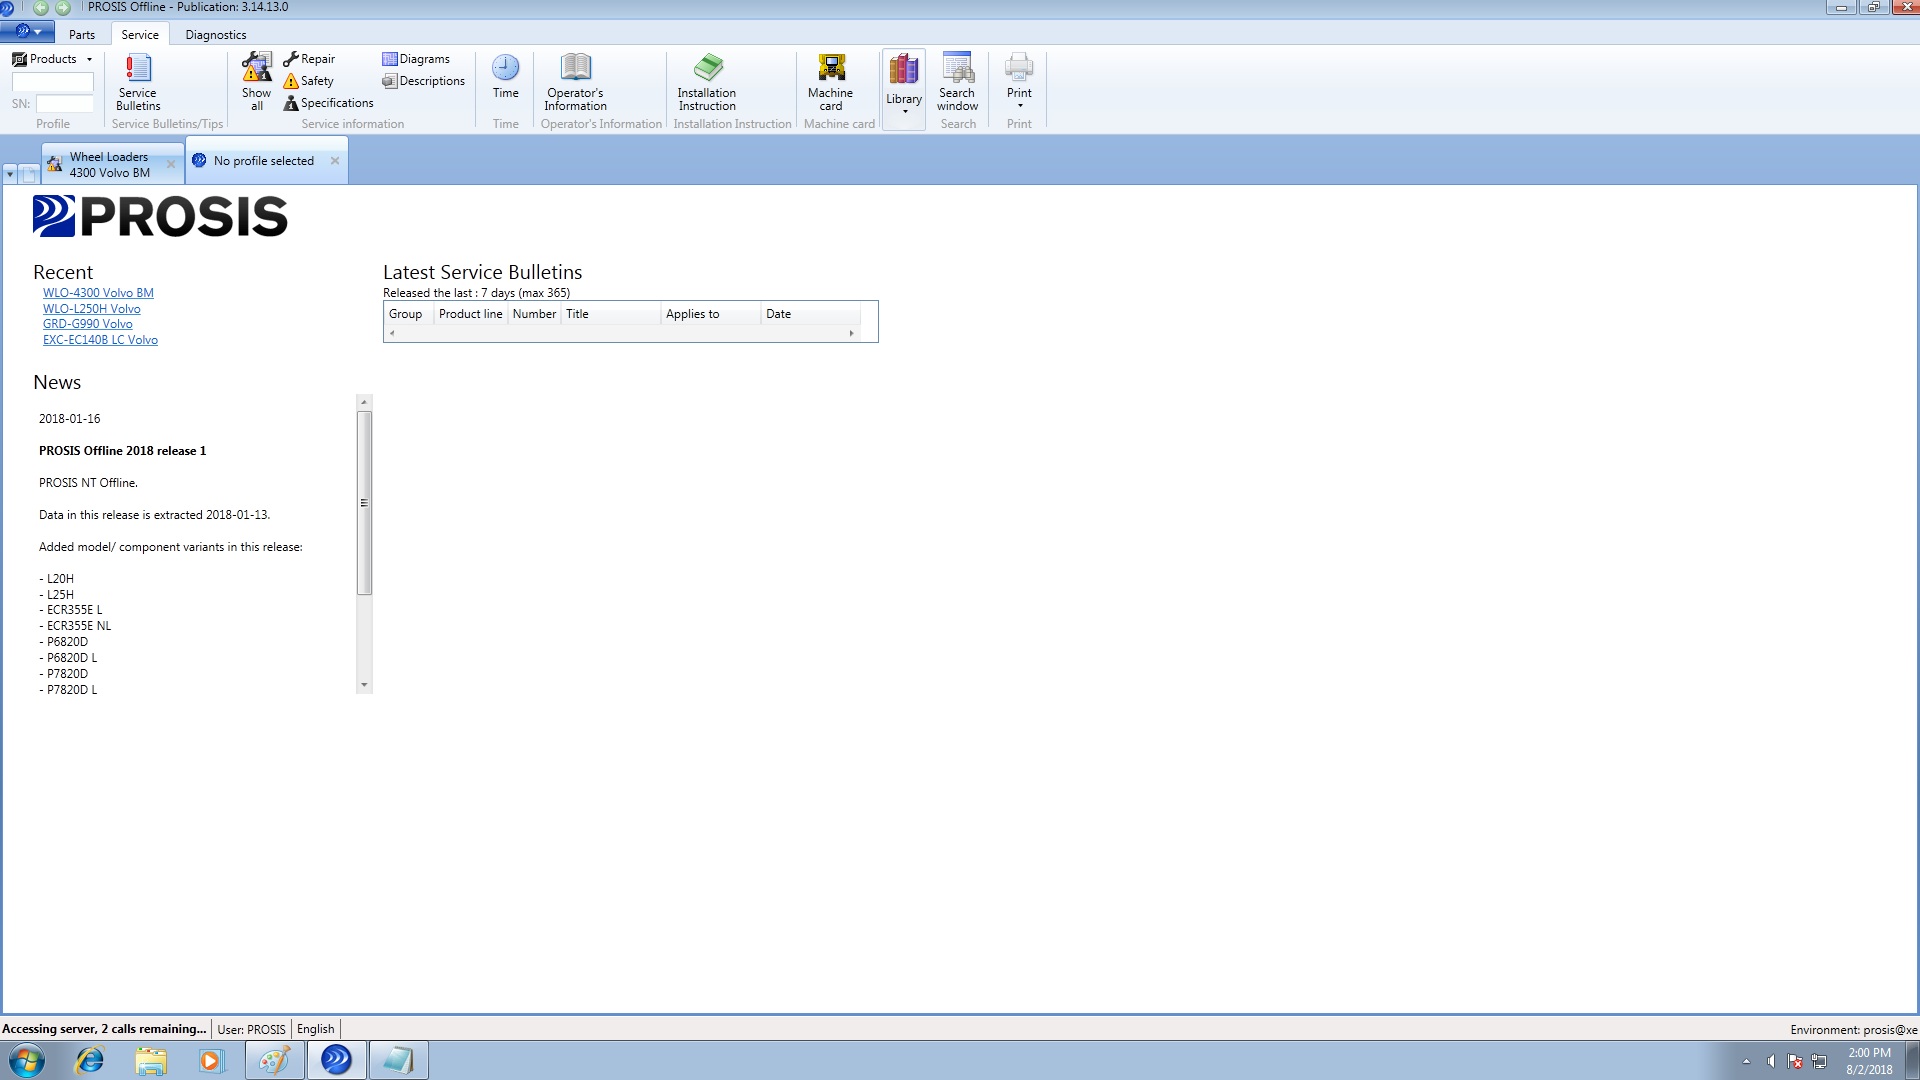
Task: Open the Windows Start button
Action: coord(27,1060)
